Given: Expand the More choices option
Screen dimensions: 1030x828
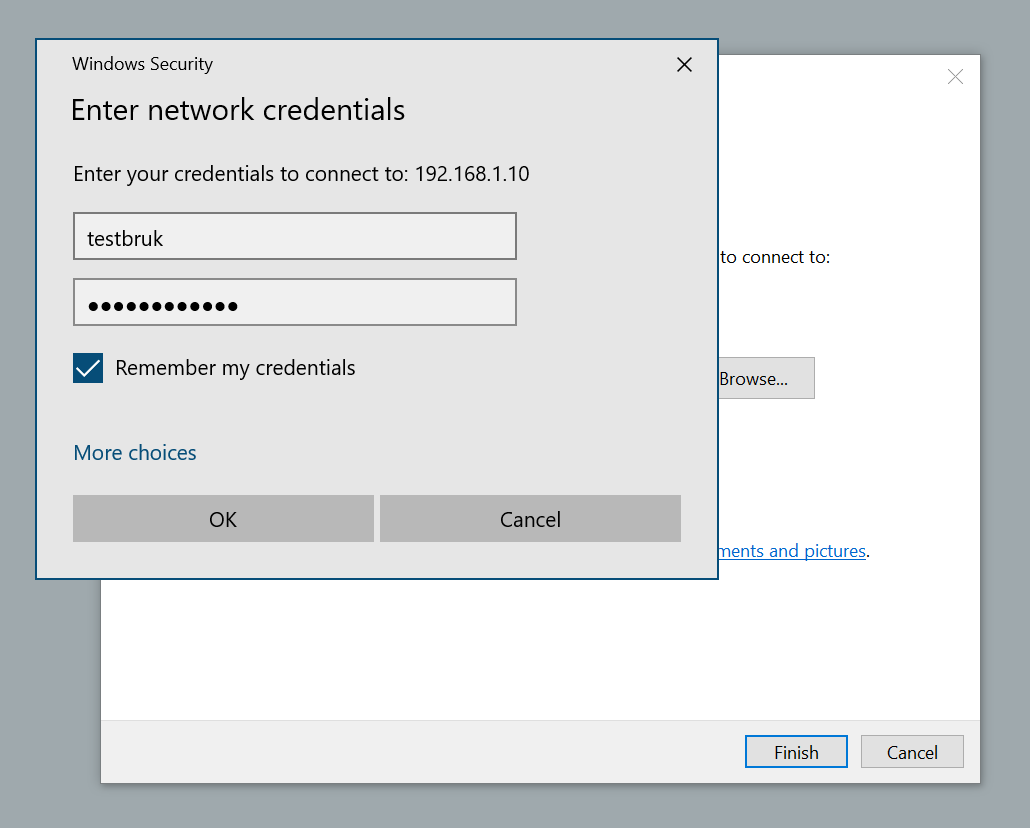Looking at the screenshot, I should [135, 453].
